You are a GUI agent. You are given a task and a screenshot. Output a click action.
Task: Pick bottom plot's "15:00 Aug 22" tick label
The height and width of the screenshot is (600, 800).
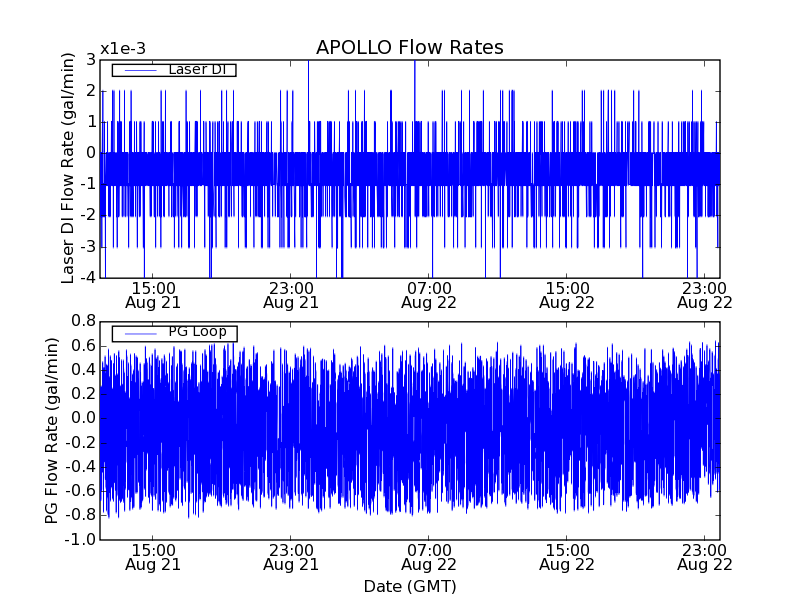[567, 556]
